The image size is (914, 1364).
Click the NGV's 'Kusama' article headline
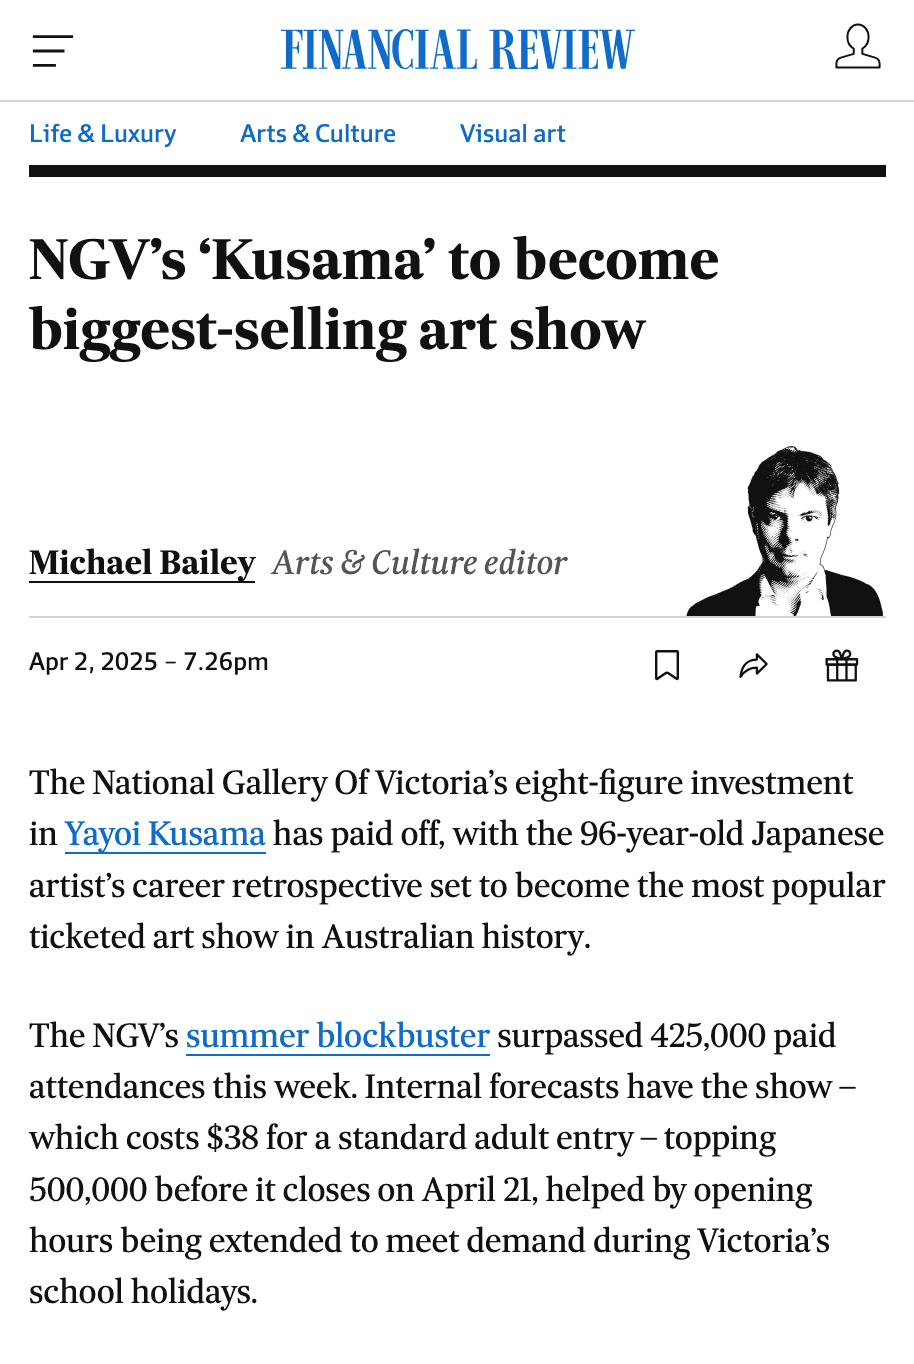coord(374,294)
